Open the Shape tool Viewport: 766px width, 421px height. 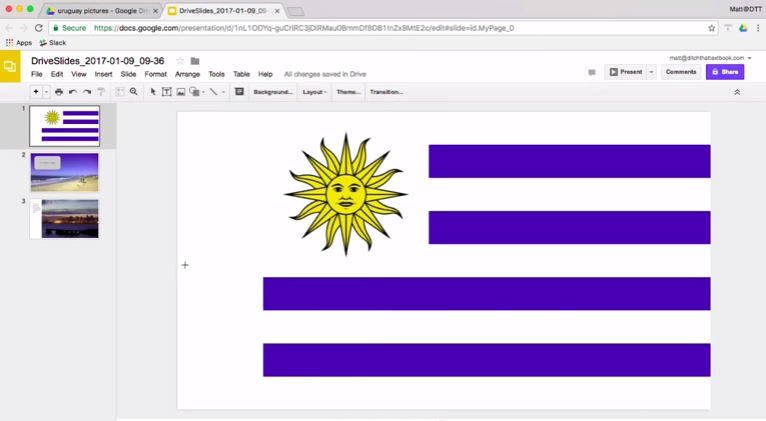(x=194, y=92)
